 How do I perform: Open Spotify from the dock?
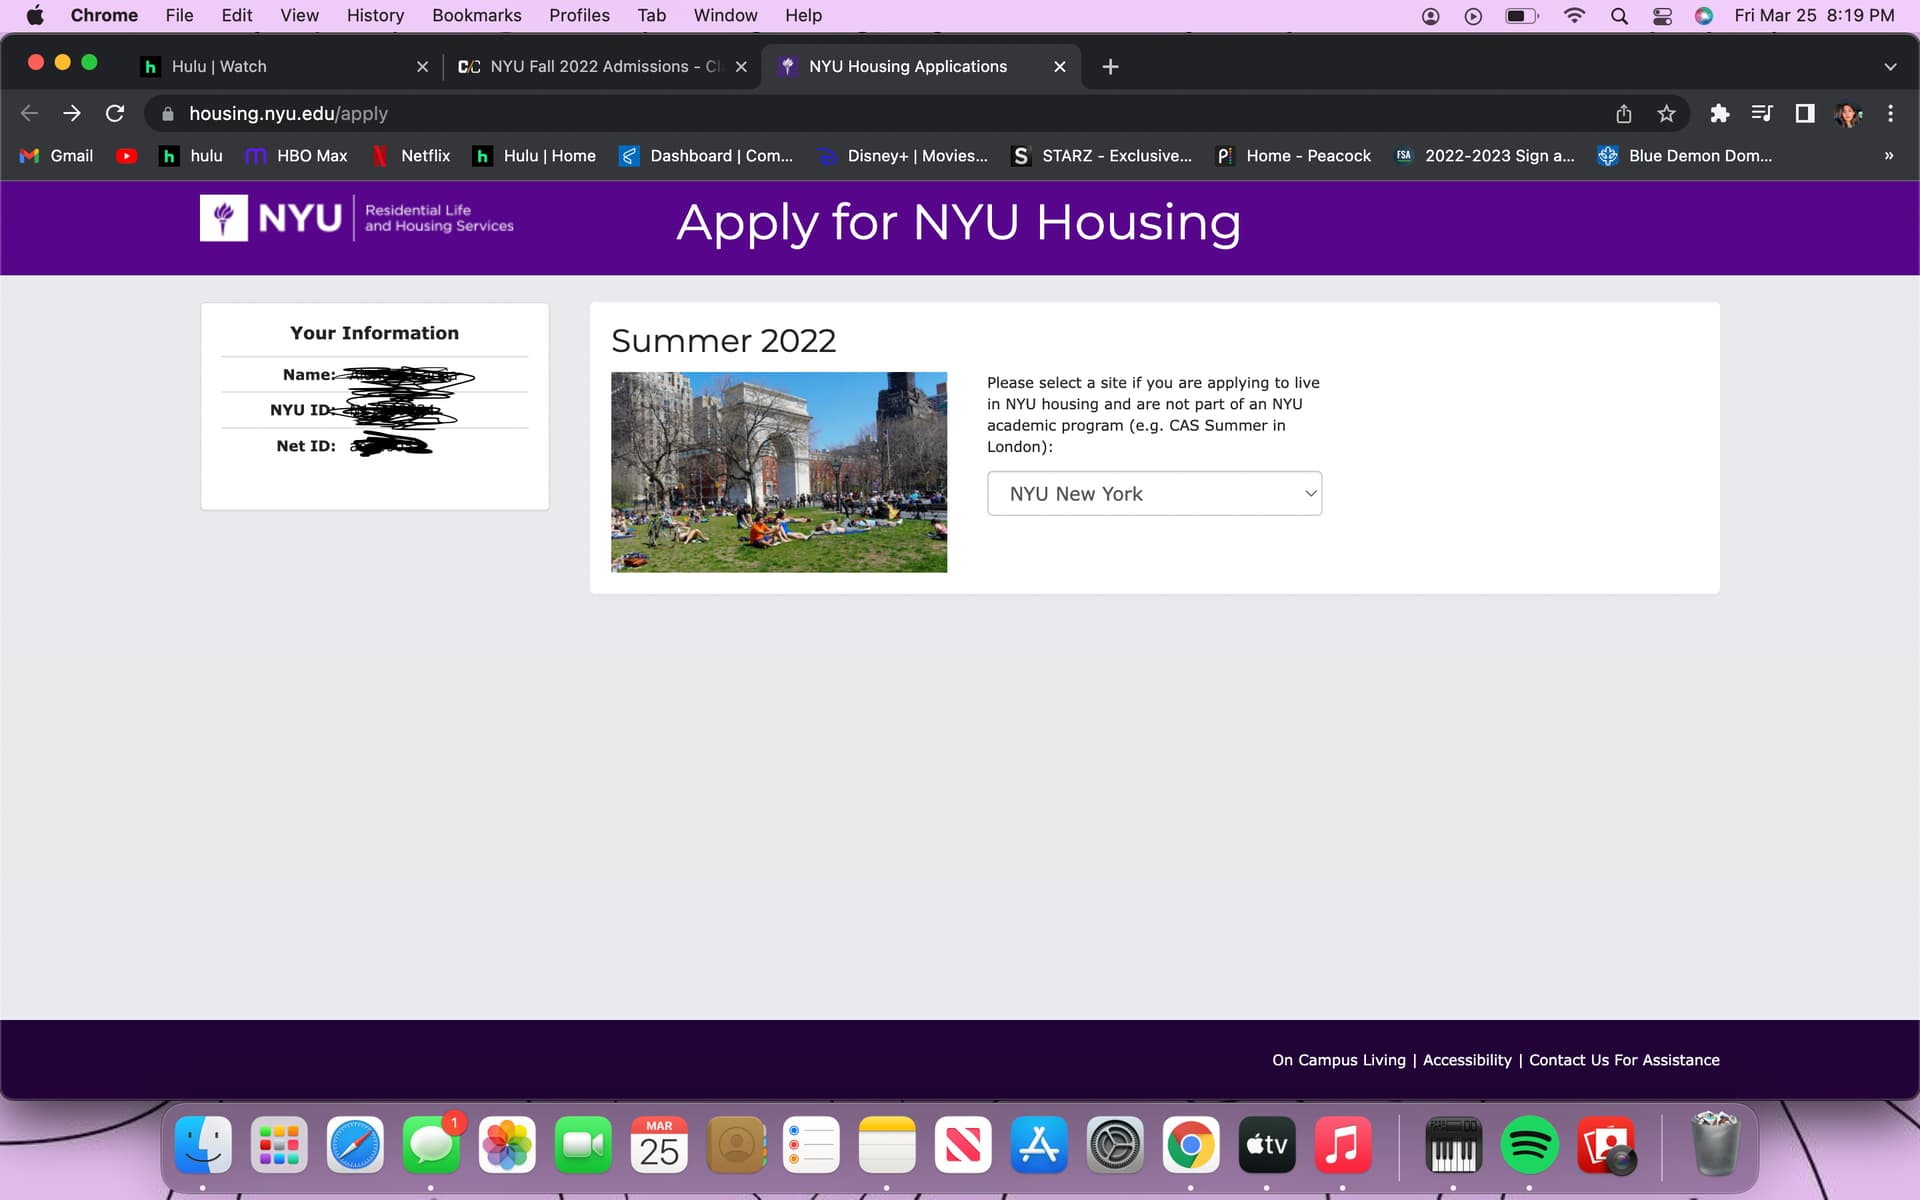(1528, 1146)
